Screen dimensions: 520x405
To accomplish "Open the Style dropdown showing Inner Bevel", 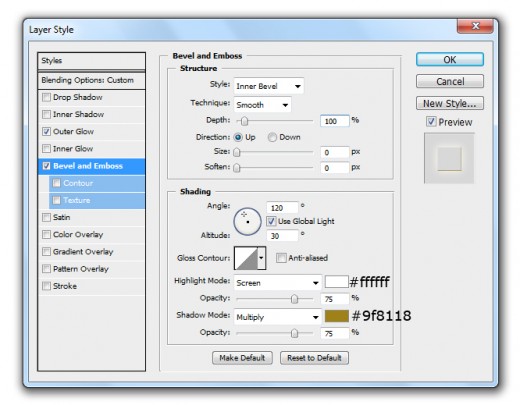I will [x=269, y=86].
